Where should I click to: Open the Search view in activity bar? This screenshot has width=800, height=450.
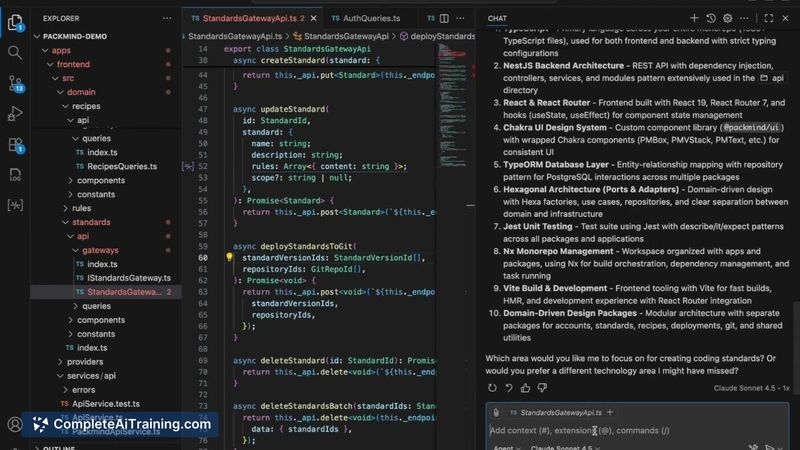coord(15,53)
